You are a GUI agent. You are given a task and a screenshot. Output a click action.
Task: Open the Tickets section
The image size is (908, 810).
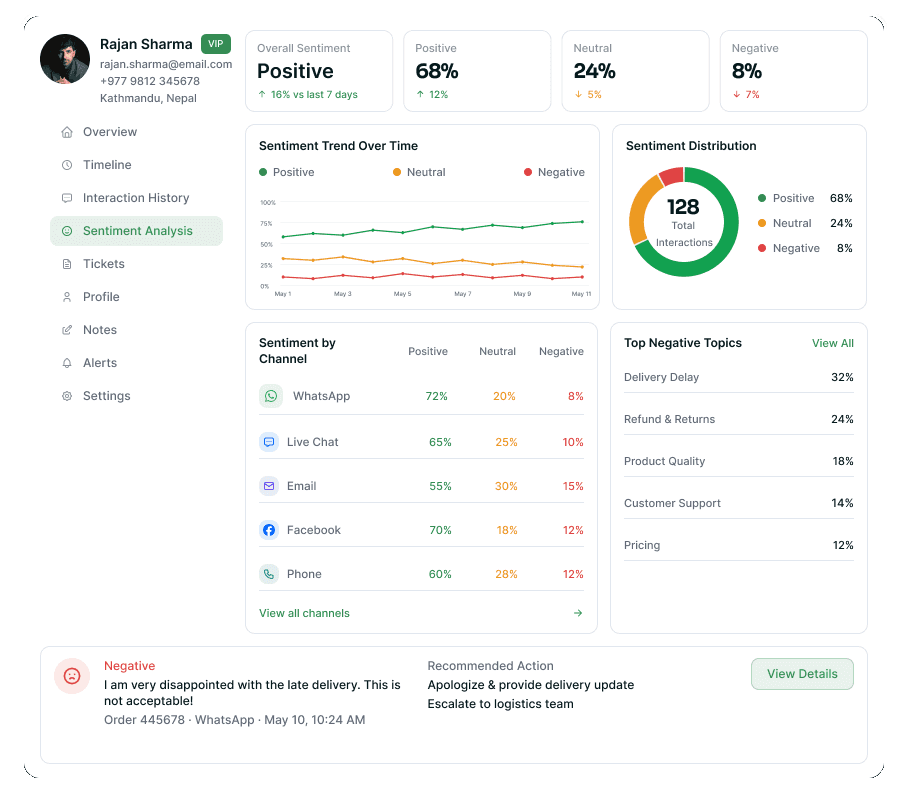tap(137, 264)
